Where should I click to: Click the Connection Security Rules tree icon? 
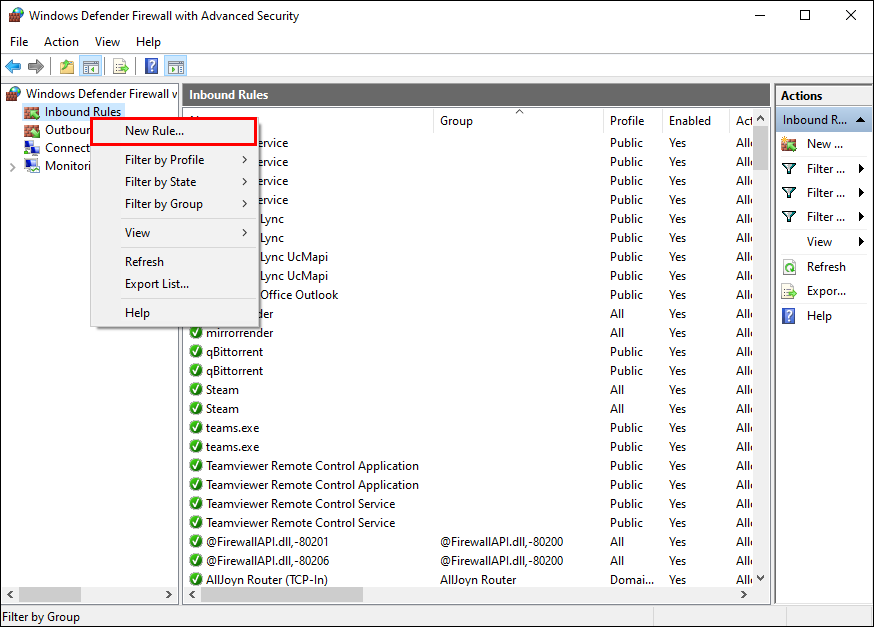coord(32,148)
